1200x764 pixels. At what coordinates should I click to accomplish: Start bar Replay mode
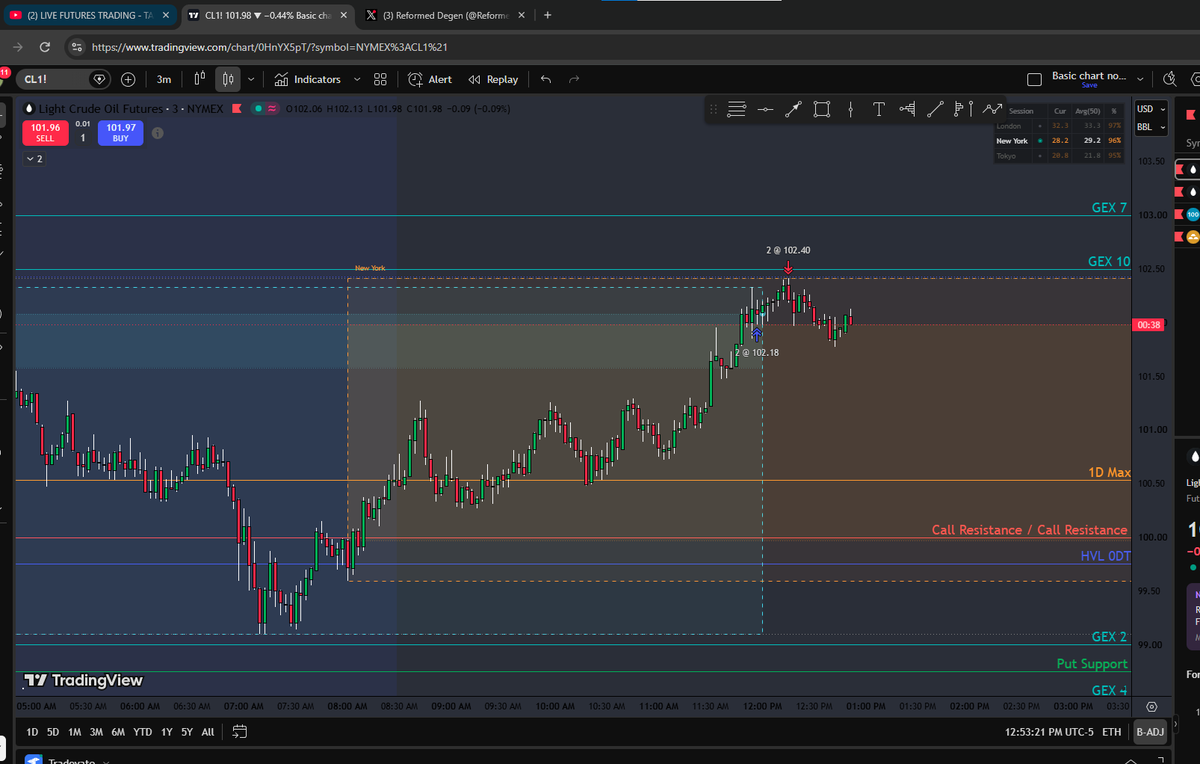click(493, 79)
